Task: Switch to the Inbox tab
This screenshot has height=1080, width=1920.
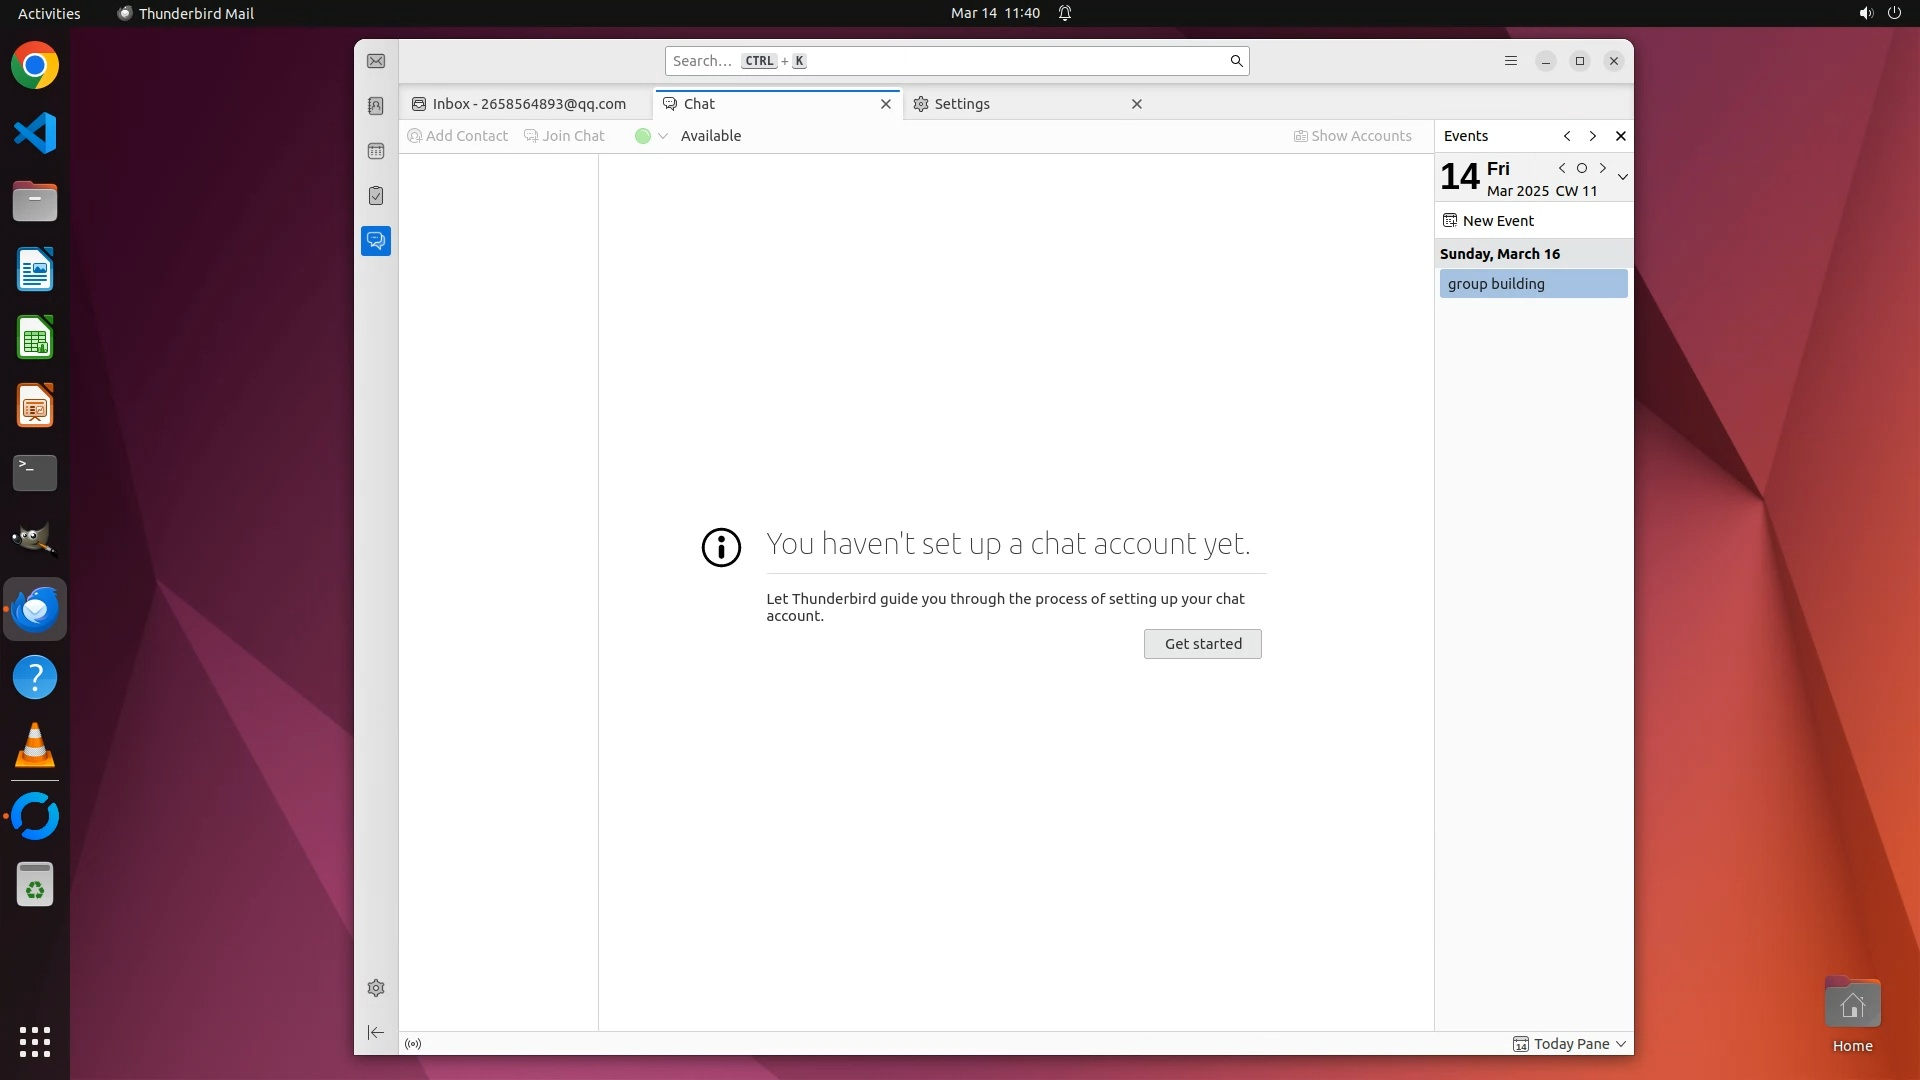Action: click(x=529, y=104)
